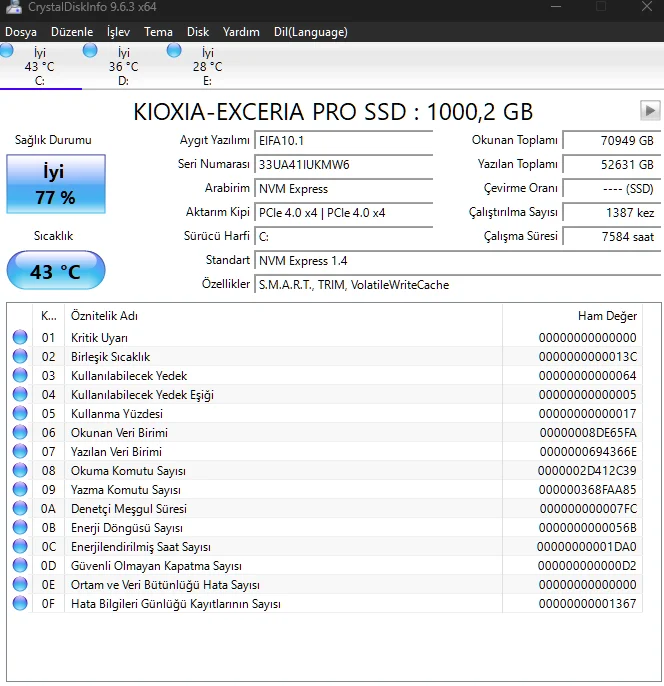664x686 pixels.
Task: Select the C: drive status orb
Action: tap(8, 51)
